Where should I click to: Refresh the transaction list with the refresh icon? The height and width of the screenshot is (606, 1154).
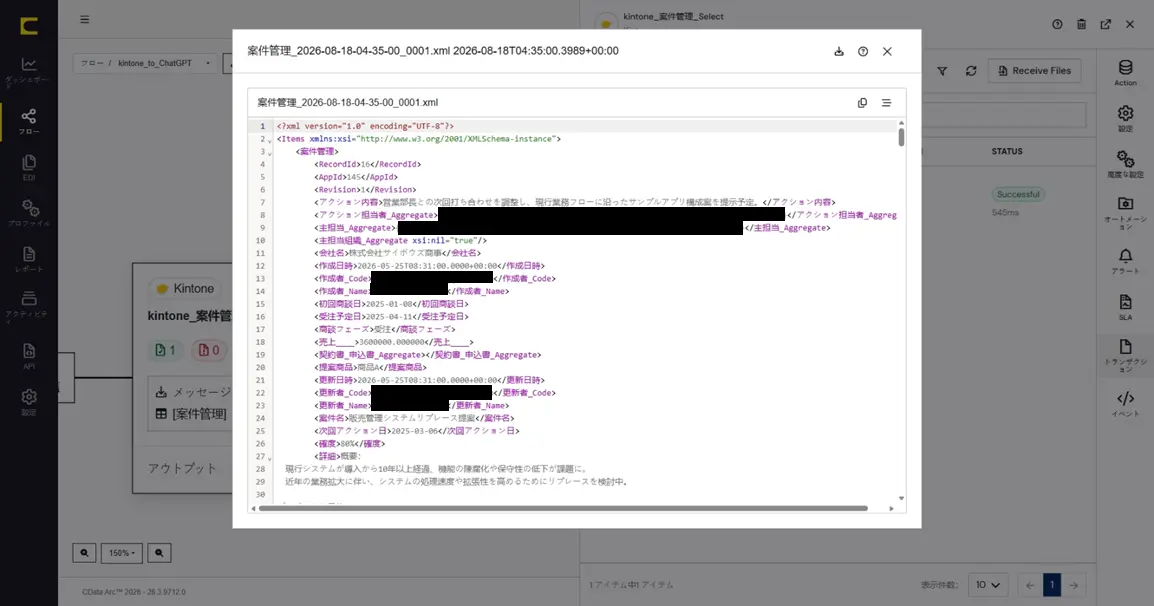971,71
